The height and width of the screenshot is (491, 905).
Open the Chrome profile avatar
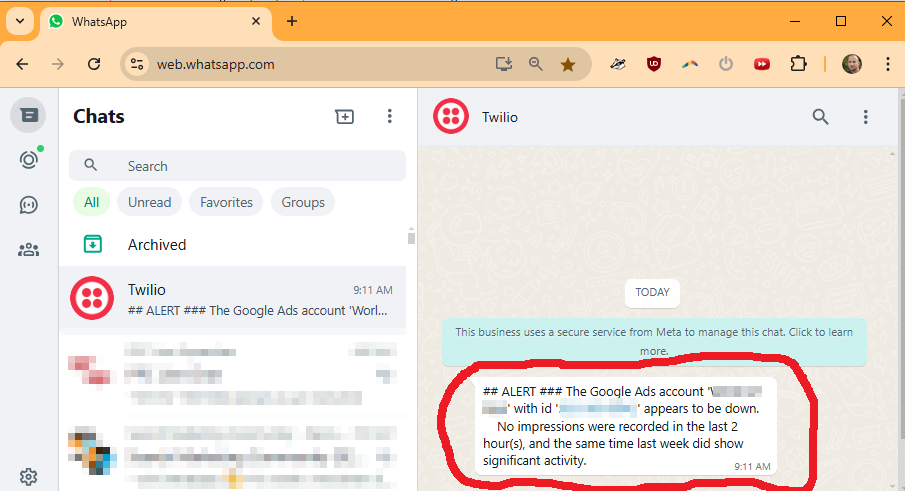(x=852, y=64)
